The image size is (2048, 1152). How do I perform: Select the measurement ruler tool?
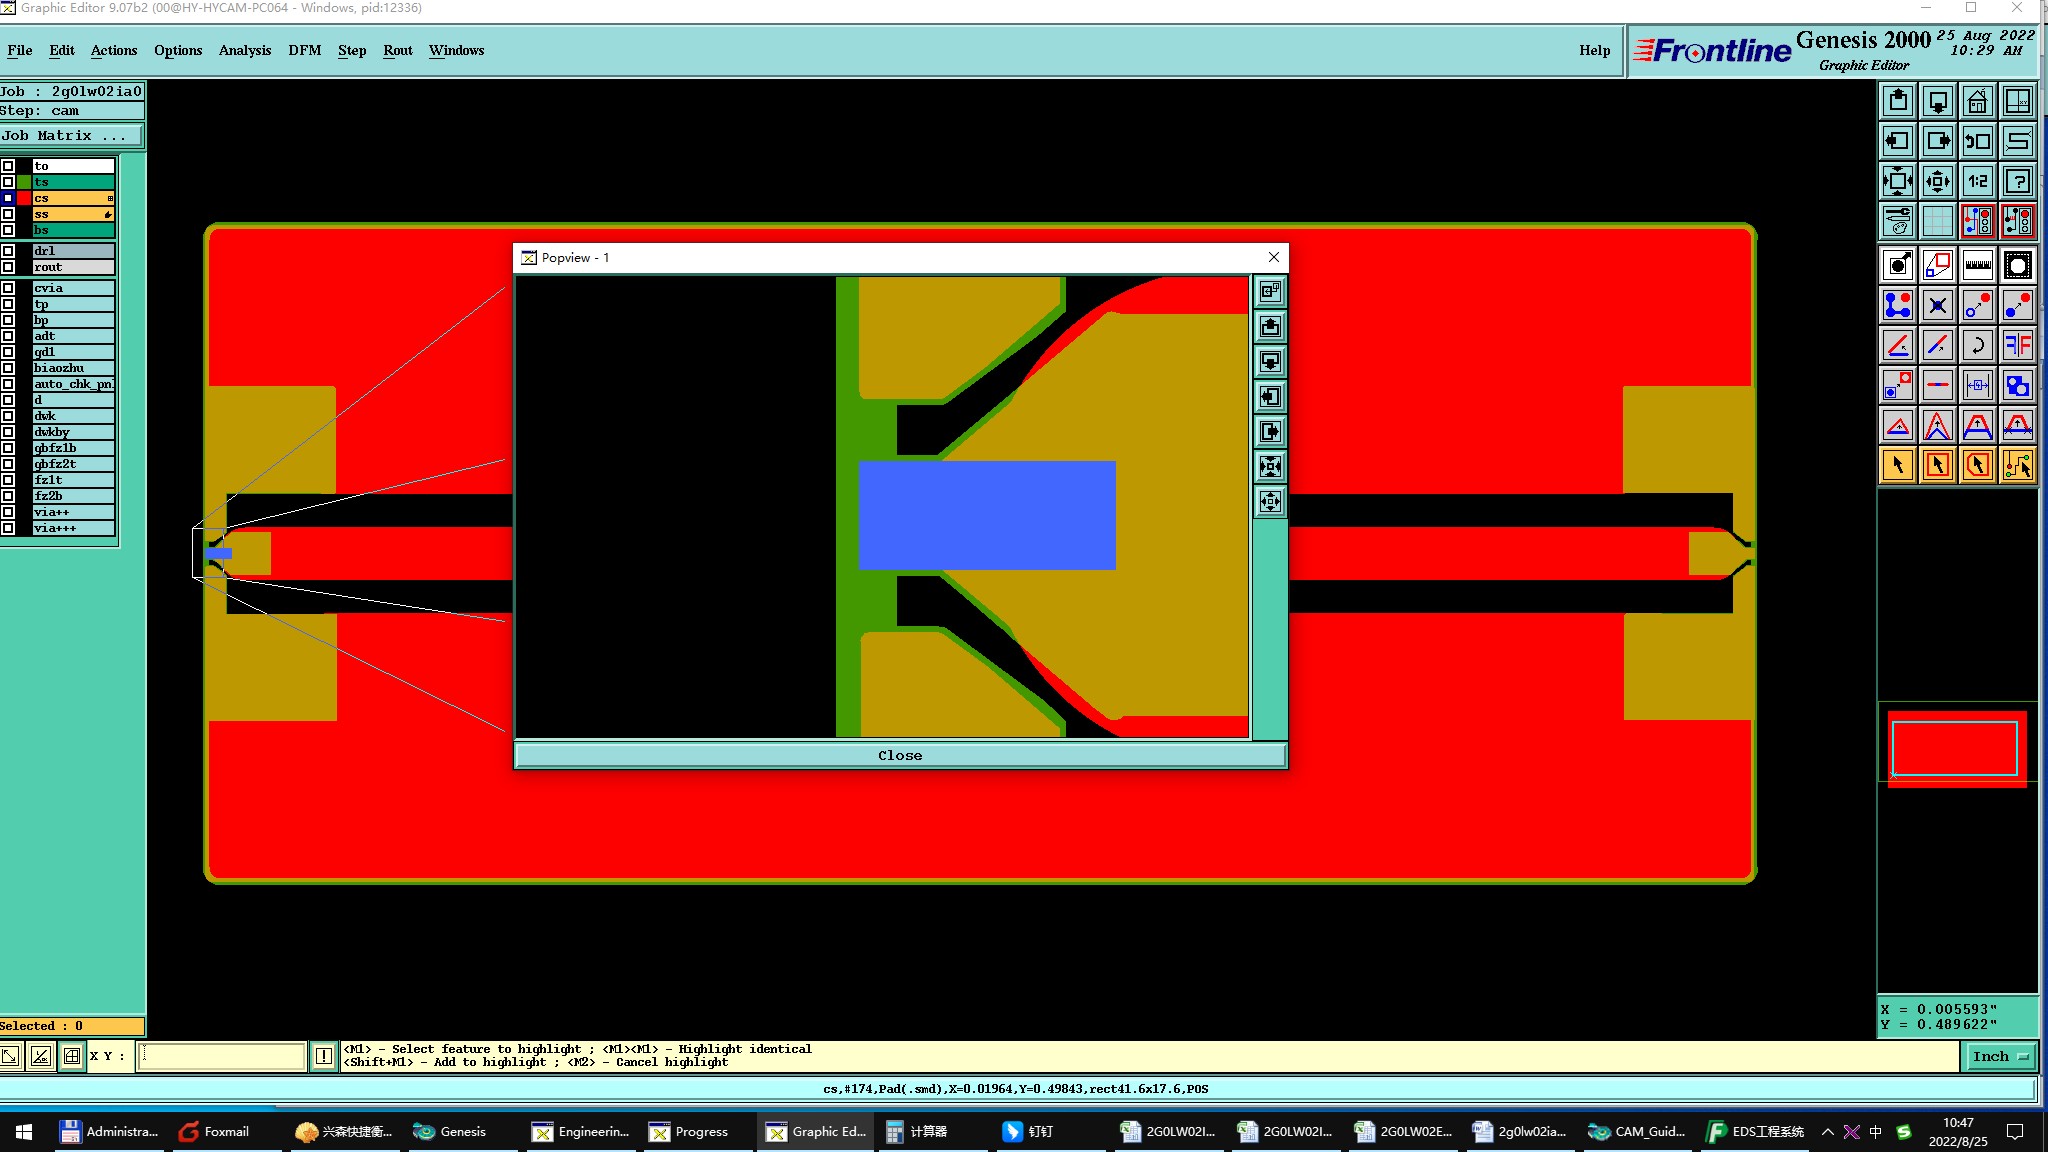(1977, 265)
